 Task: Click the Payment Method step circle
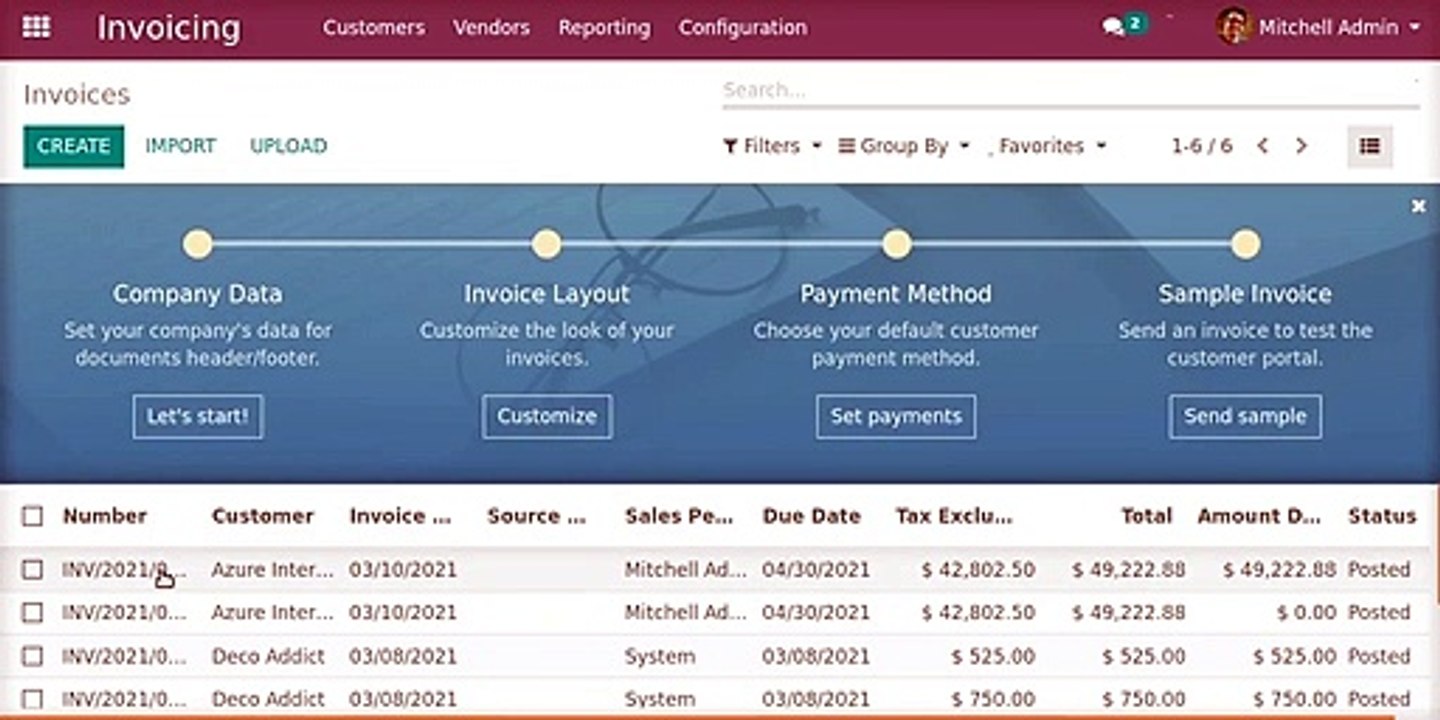pos(896,244)
